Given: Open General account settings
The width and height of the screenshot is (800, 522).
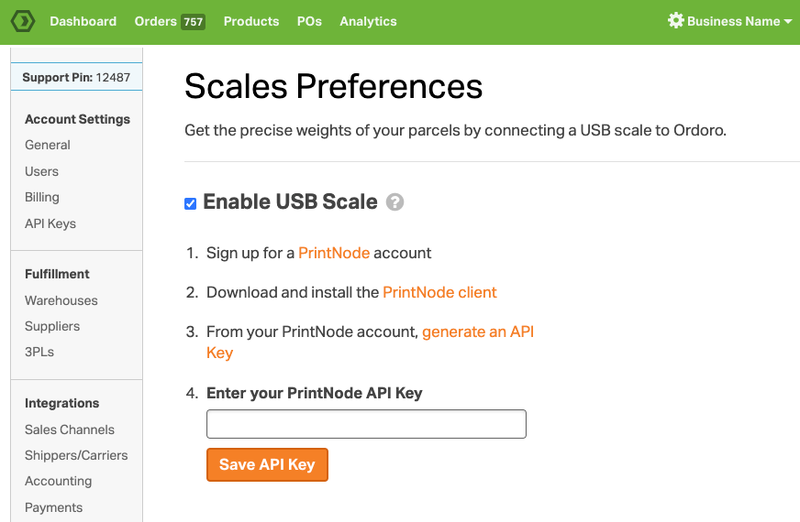Looking at the screenshot, I should (x=47, y=145).
